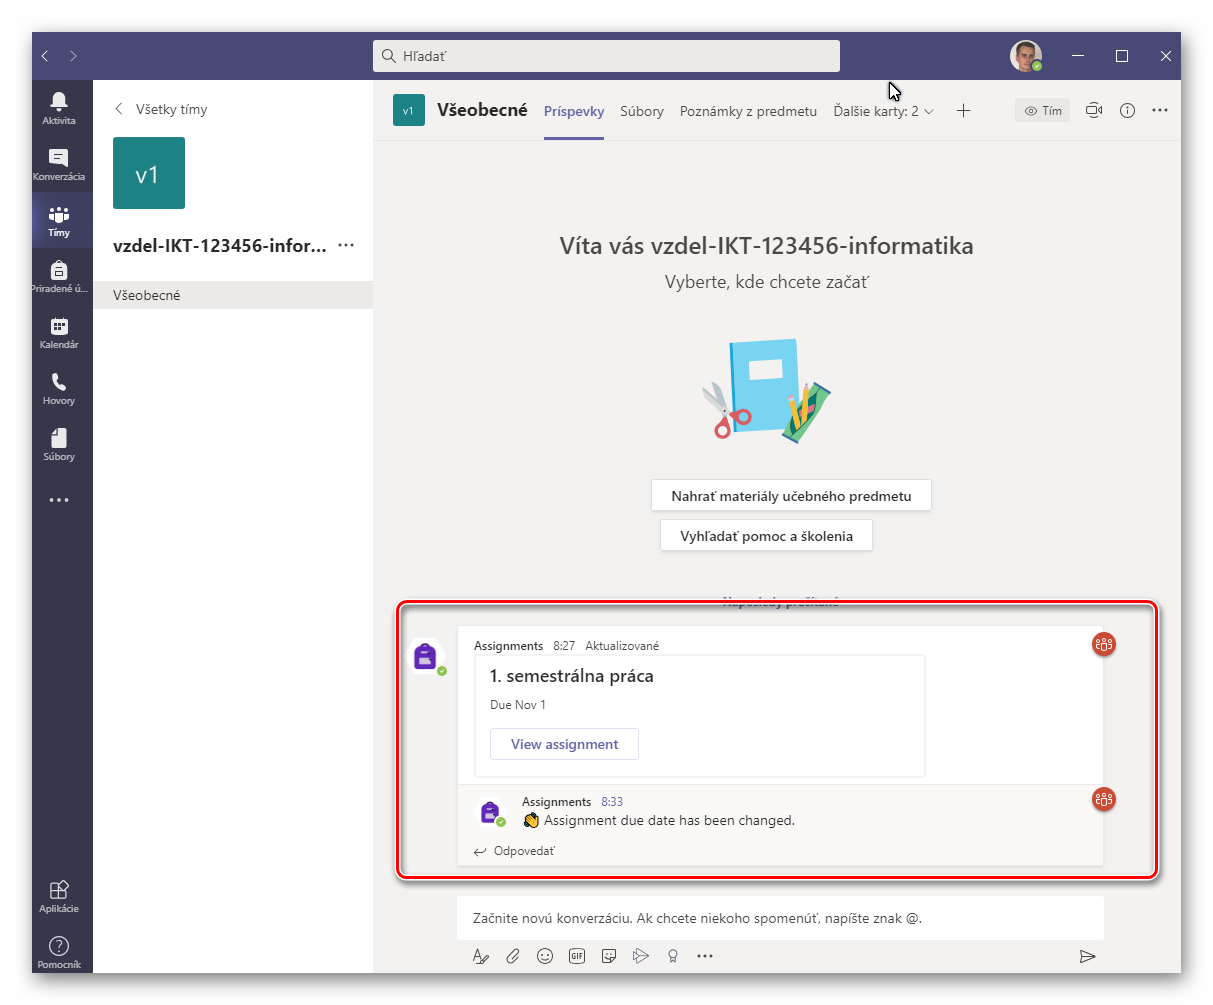The image size is (1213, 1005).
Task: Open the GIF picker
Action: (577, 956)
